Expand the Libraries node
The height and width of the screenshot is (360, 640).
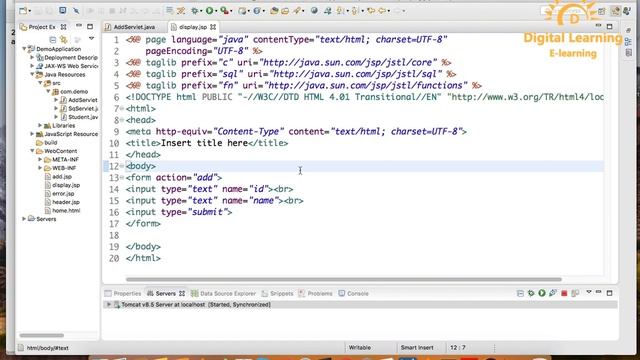40,125
